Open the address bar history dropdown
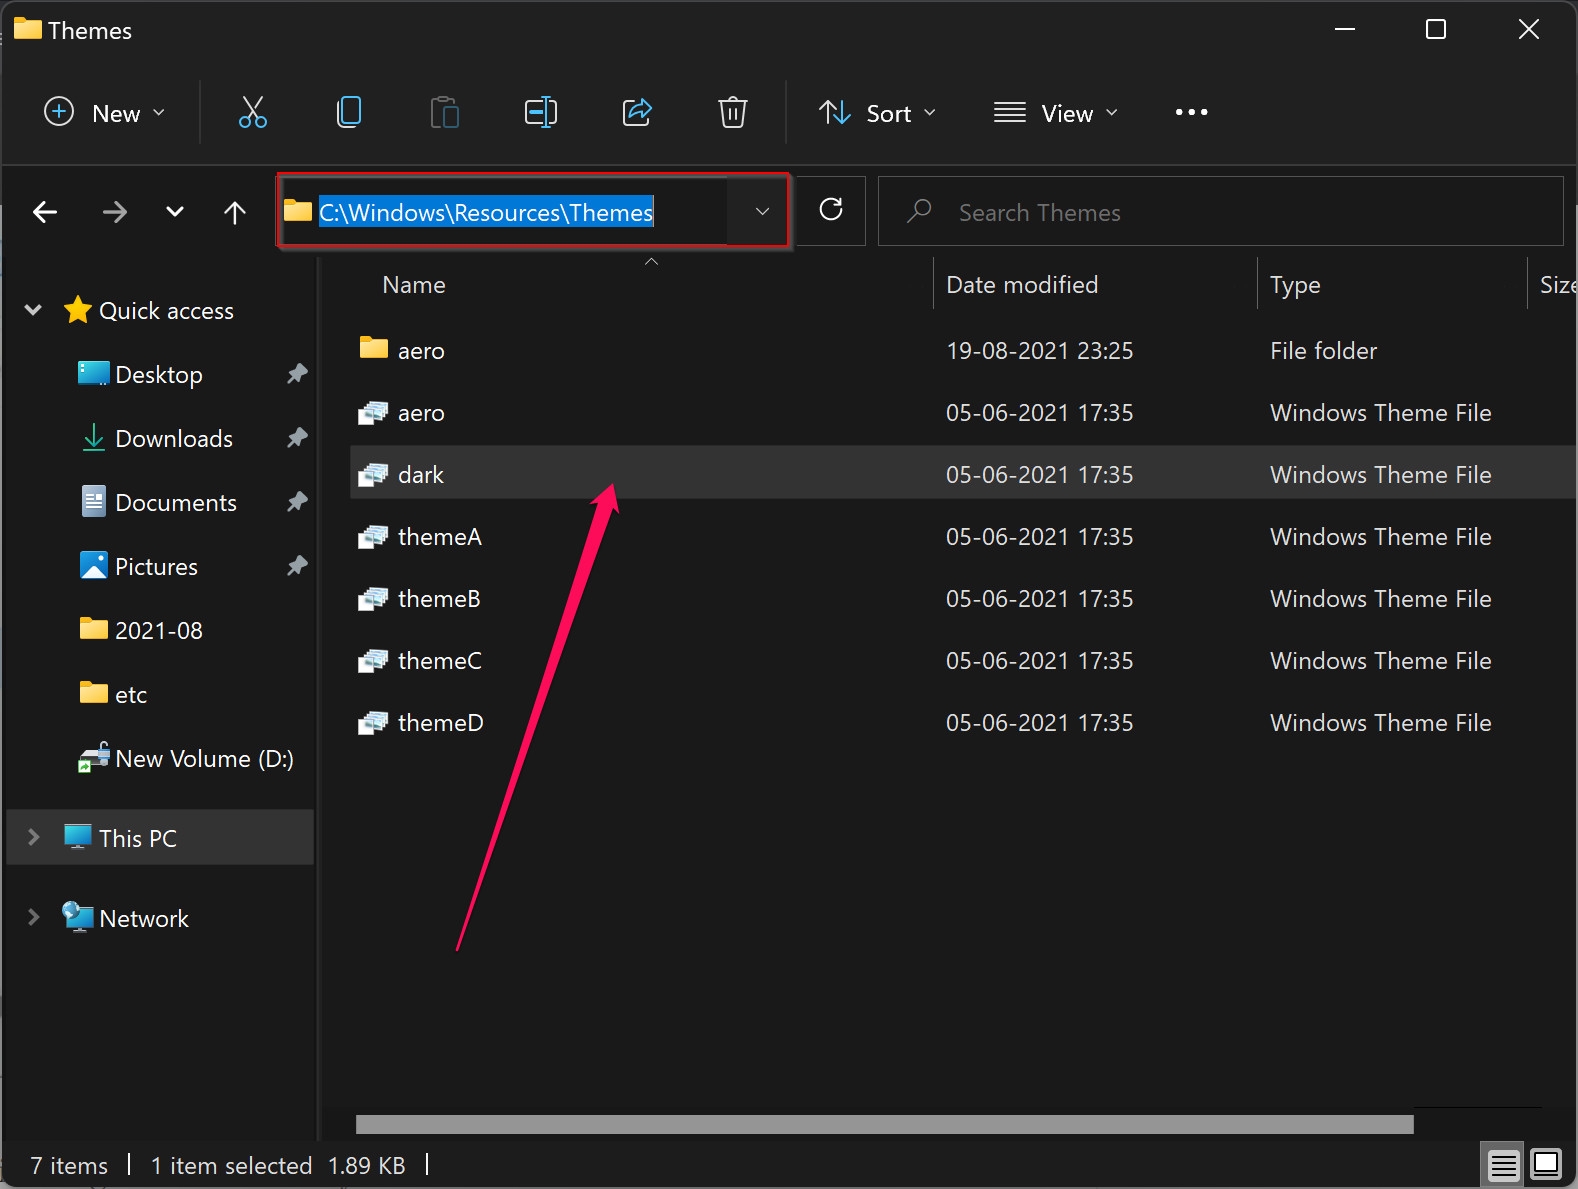 pos(762,211)
